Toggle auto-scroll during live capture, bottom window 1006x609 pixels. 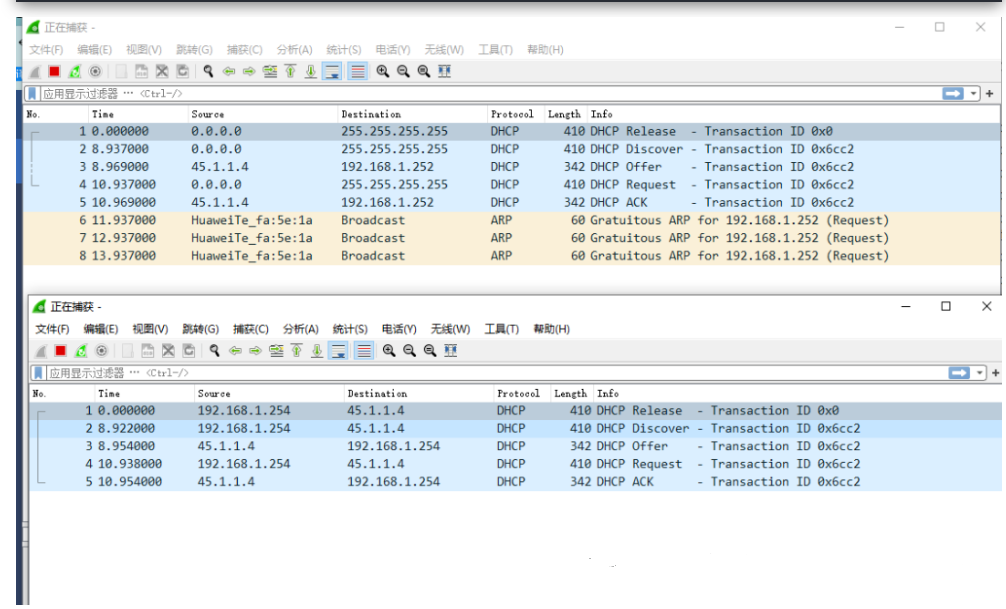(x=338, y=350)
